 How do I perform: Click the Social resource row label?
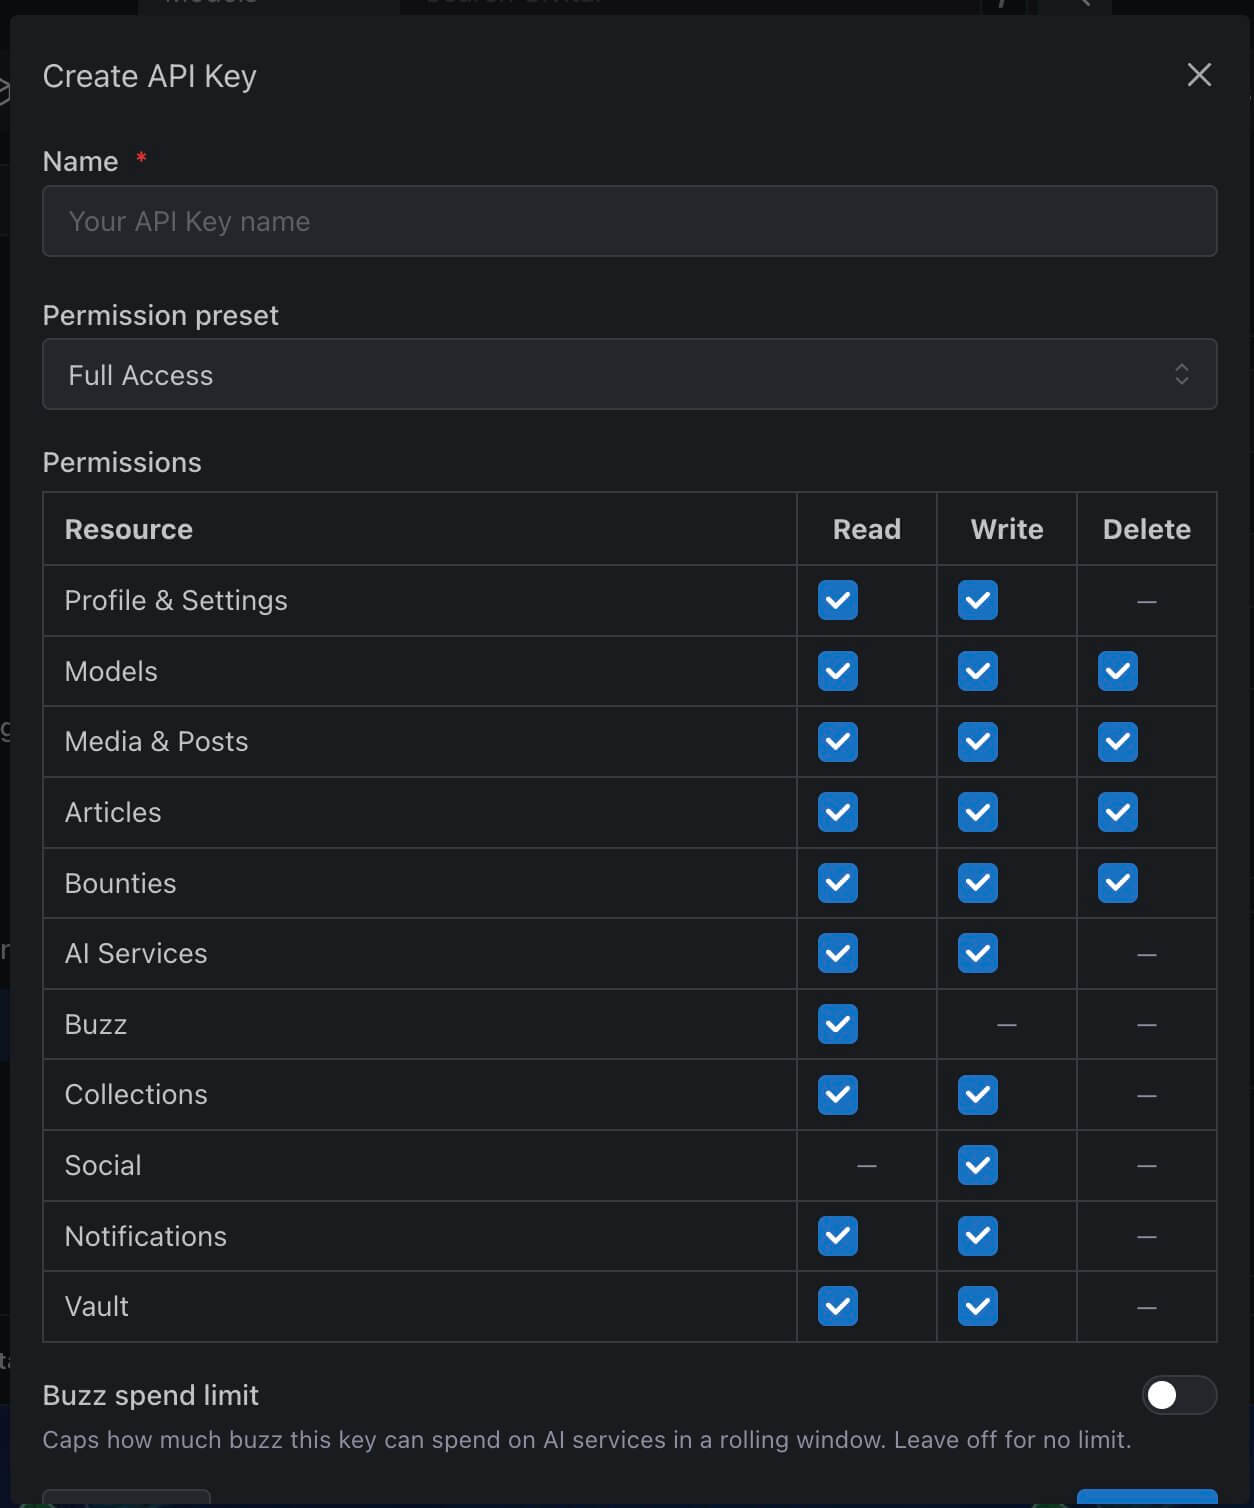pyautogui.click(x=103, y=1165)
